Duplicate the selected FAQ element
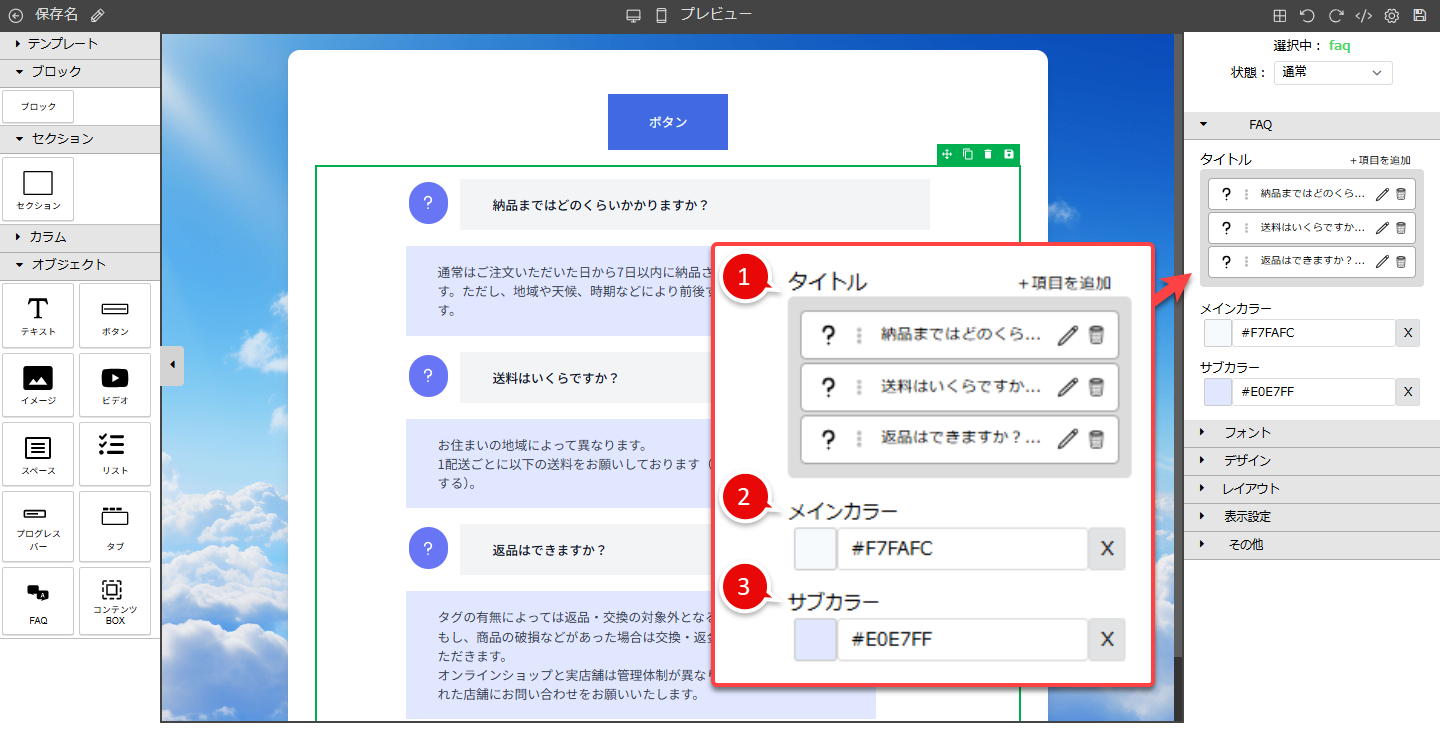This screenshot has width=1440, height=731. point(967,154)
